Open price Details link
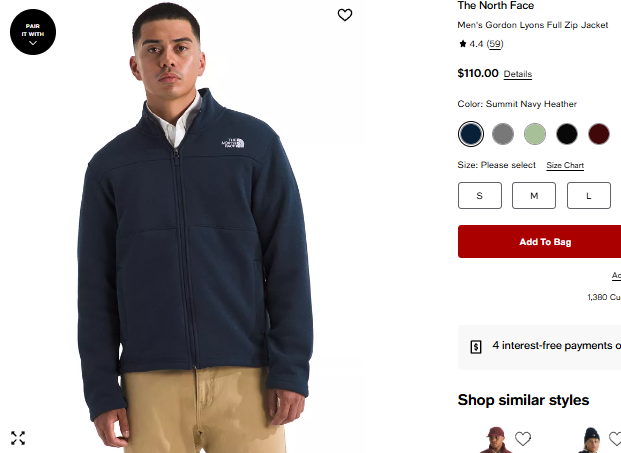Viewport: 621px width, 453px height. [518, 74]
